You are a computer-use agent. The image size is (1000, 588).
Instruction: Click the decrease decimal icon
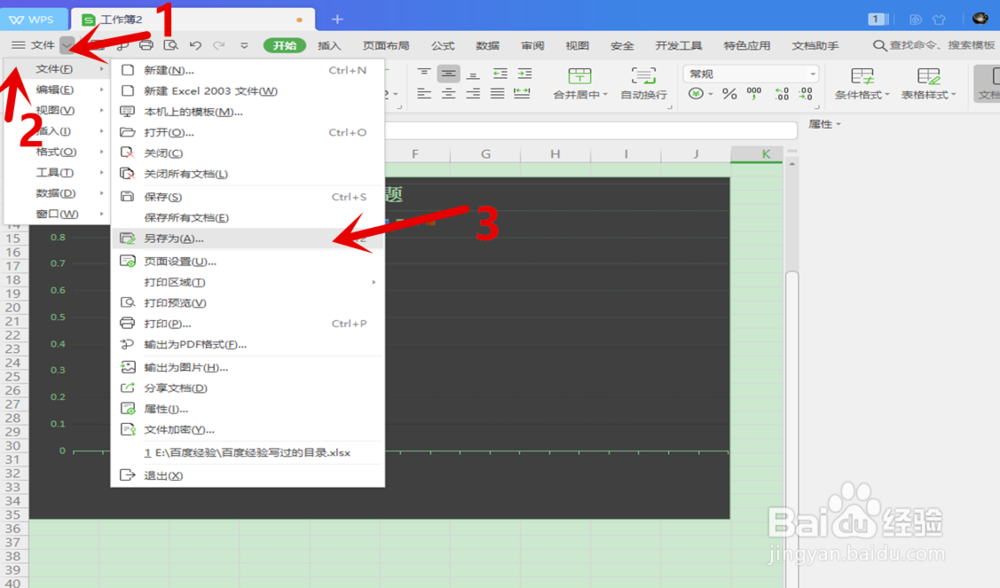tap(805, 94)
